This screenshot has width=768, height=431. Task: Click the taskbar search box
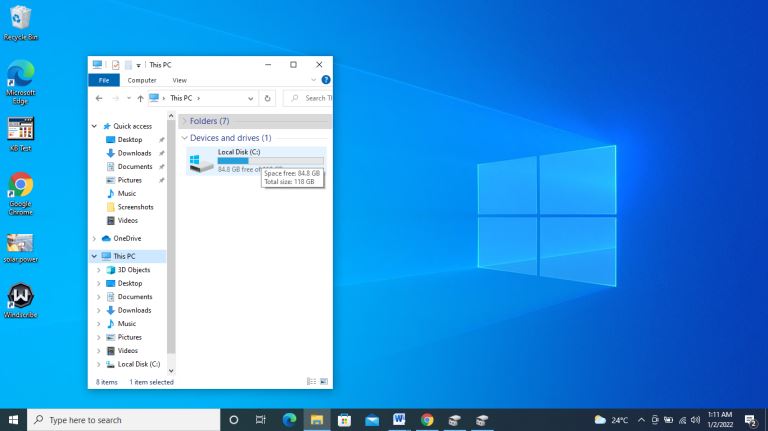[123, 420]
